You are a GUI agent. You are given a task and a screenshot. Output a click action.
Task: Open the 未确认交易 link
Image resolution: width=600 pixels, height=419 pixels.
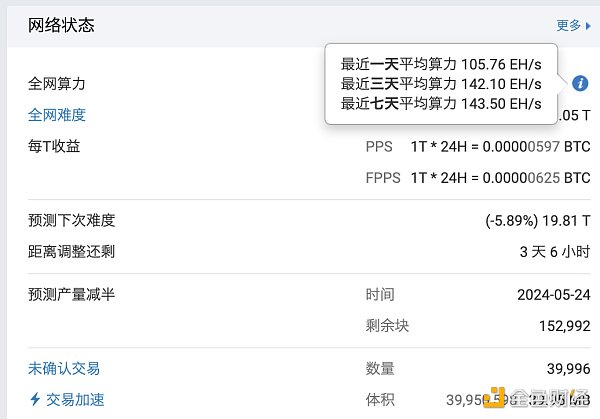click(64, 368)
